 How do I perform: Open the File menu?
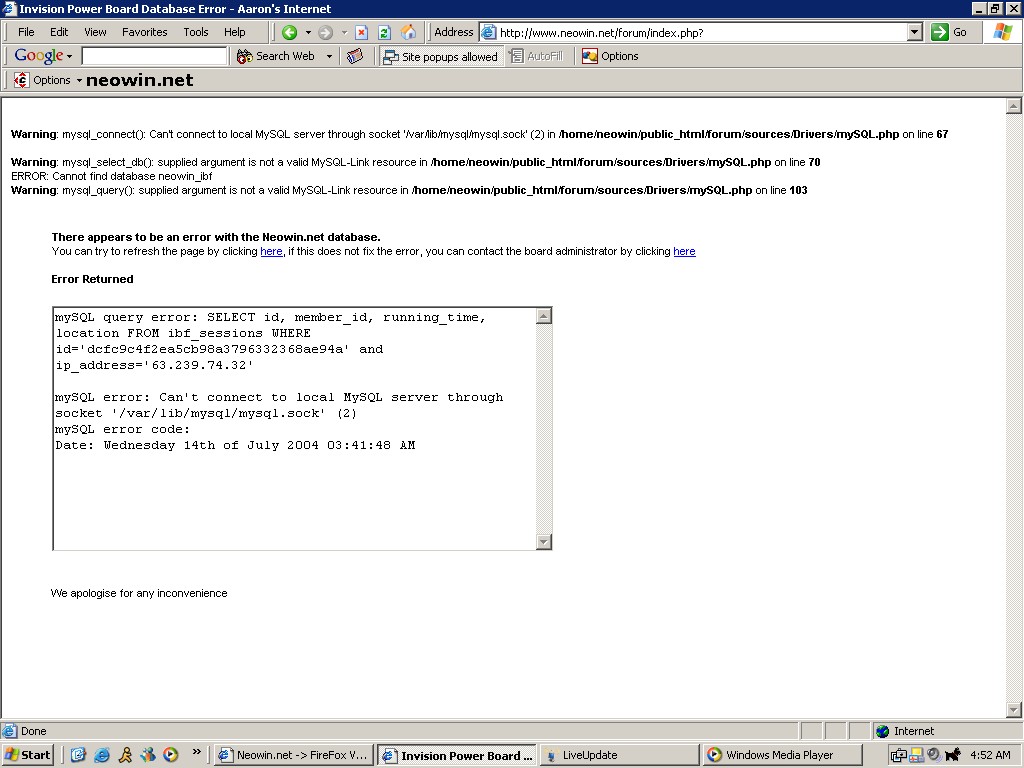26,32
